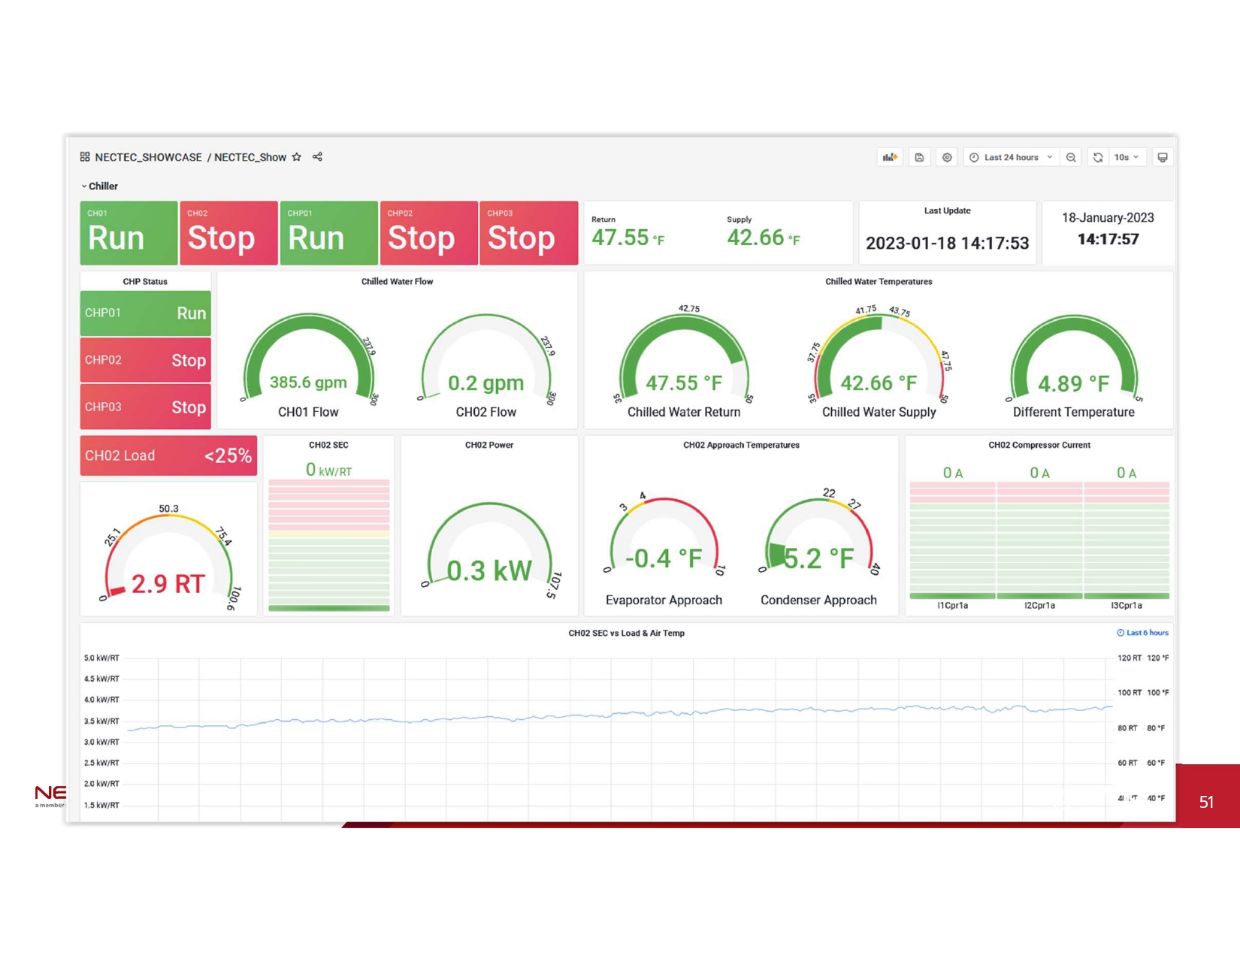Click the cycle view mode monitor icon
The image size is (1240, 959).
coord(1162,157)
